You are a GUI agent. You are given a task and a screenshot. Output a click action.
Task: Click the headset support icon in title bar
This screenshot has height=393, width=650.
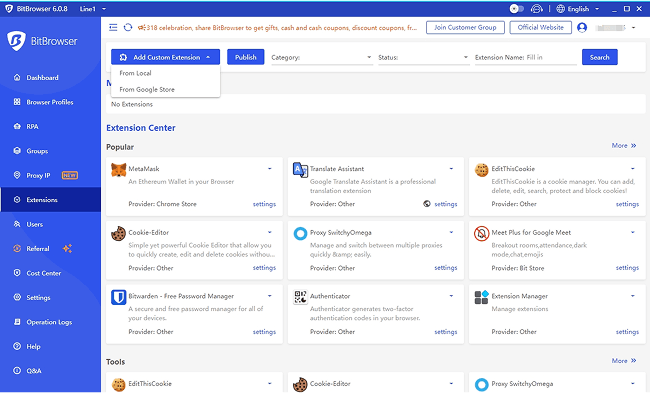click(536, 9)
